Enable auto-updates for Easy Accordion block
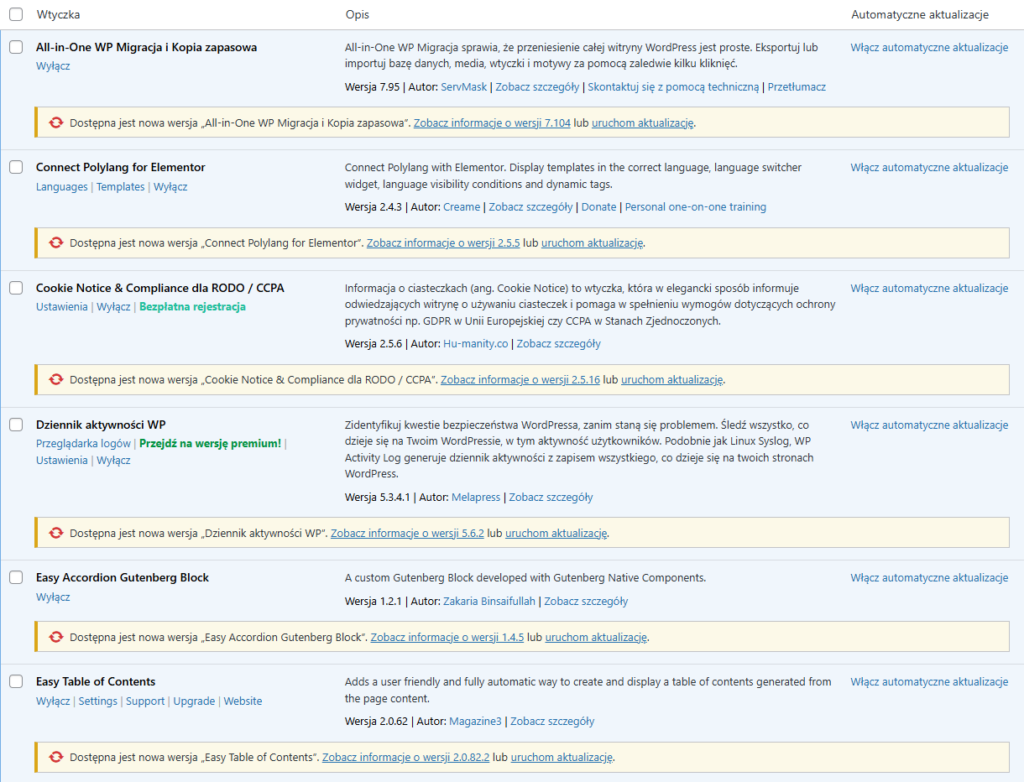1024x782 pixels. [929, 578]
